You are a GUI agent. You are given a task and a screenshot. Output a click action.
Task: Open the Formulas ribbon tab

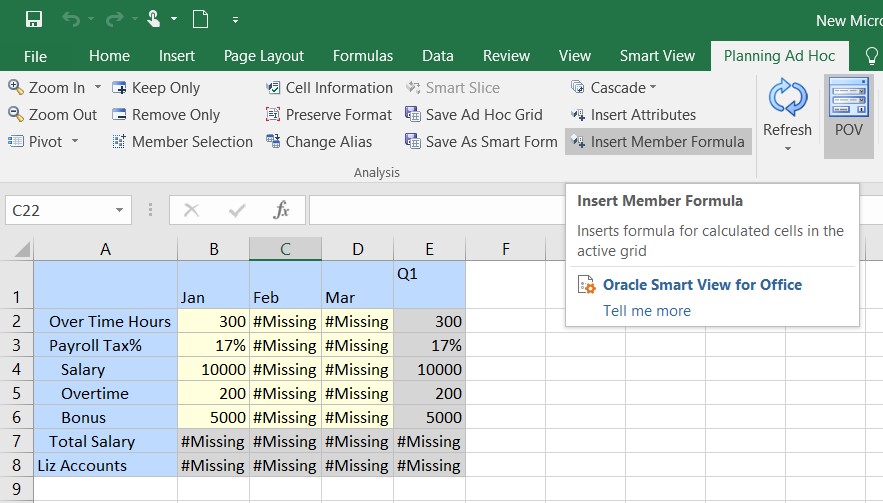click(363, 56)
